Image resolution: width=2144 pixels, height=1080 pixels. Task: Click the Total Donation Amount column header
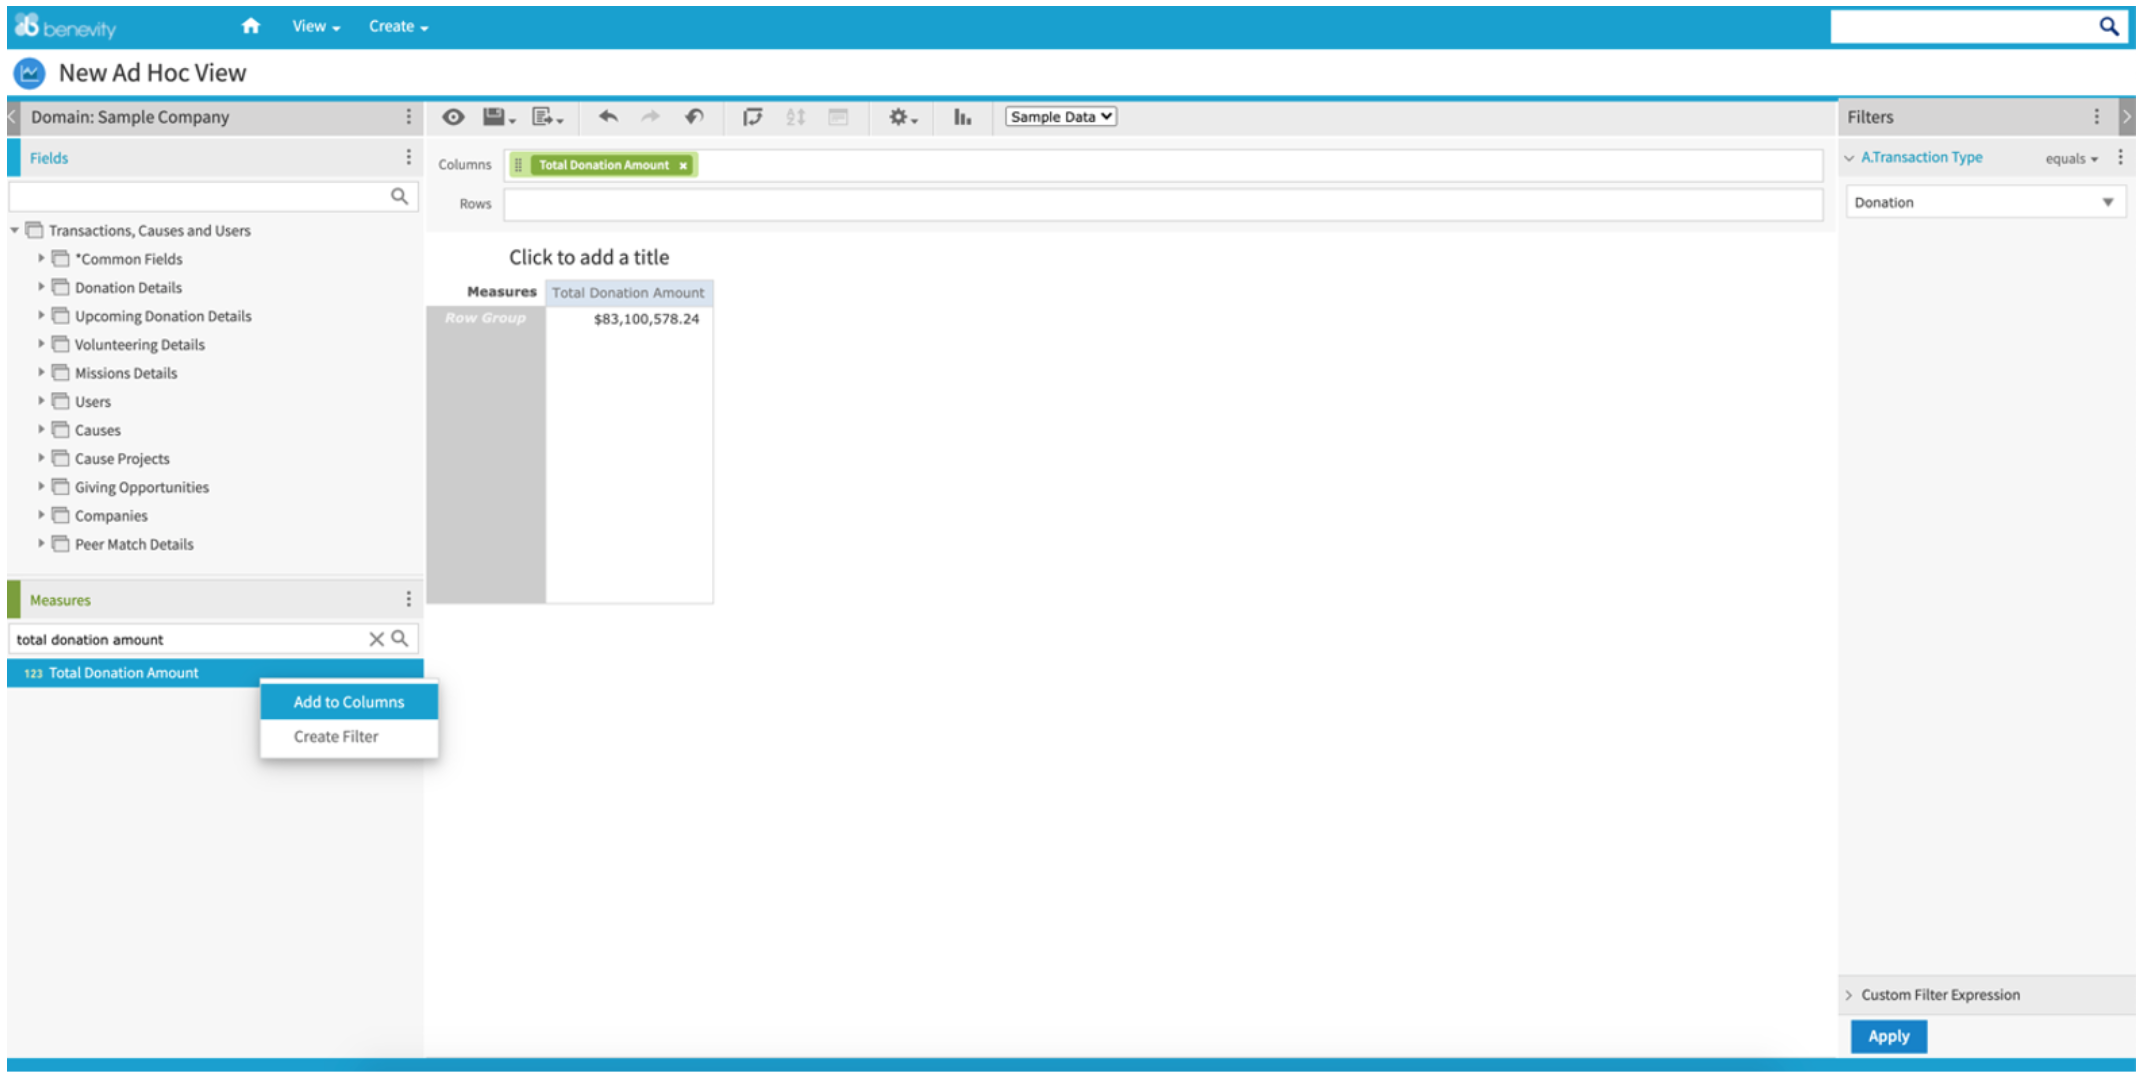click(629, 293)
